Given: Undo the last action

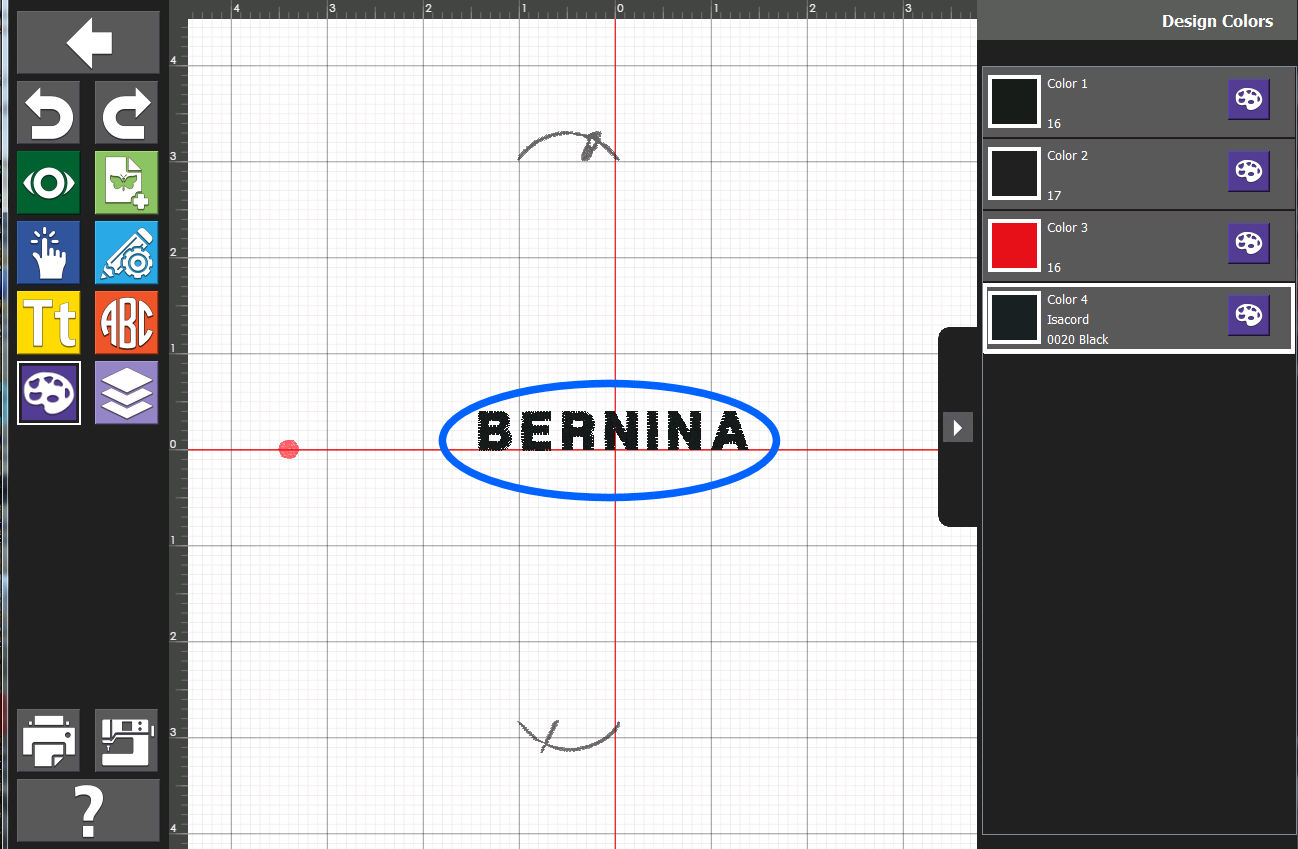Looking at the screenshot, I should (48, 112).
